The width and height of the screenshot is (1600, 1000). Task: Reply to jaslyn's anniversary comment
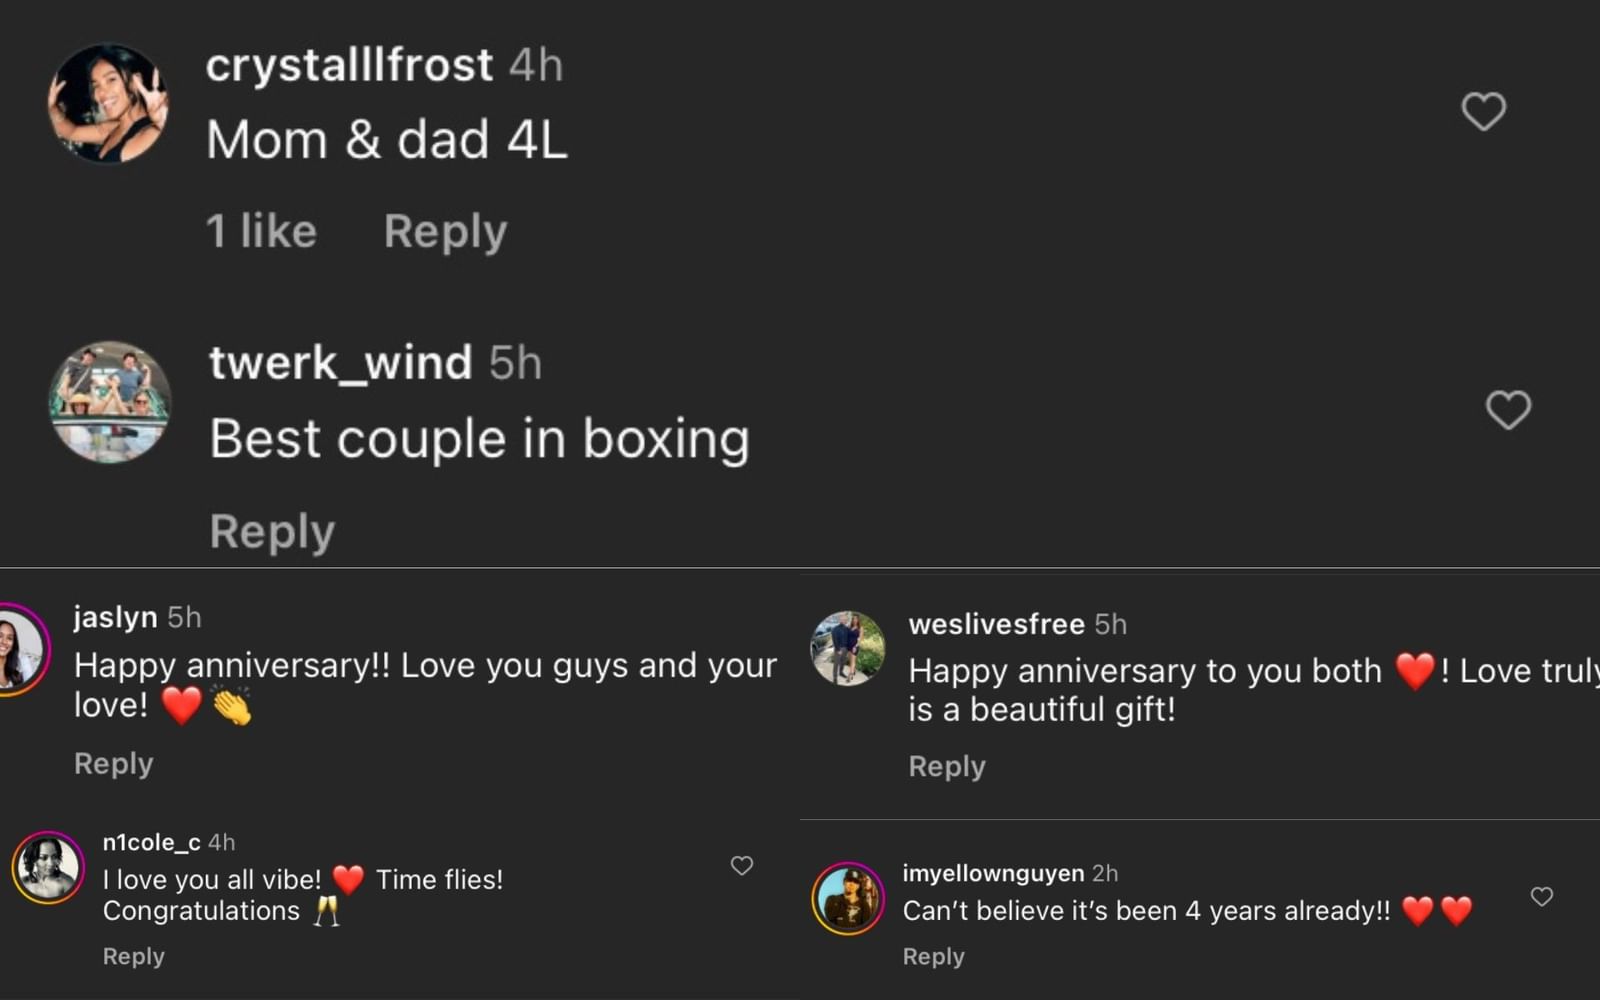click(113, 763)
